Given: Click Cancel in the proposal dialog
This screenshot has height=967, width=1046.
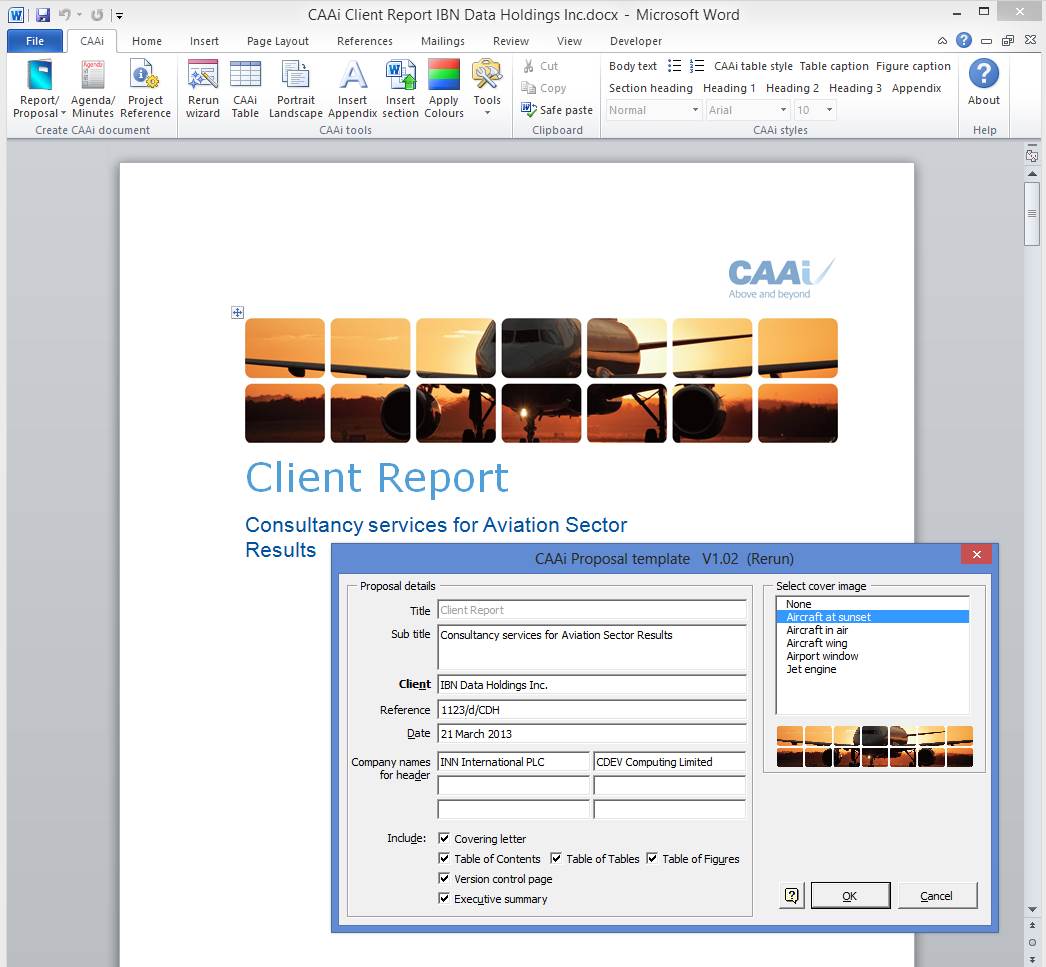Looking at the screenshot, I should (x=937, y=896).
